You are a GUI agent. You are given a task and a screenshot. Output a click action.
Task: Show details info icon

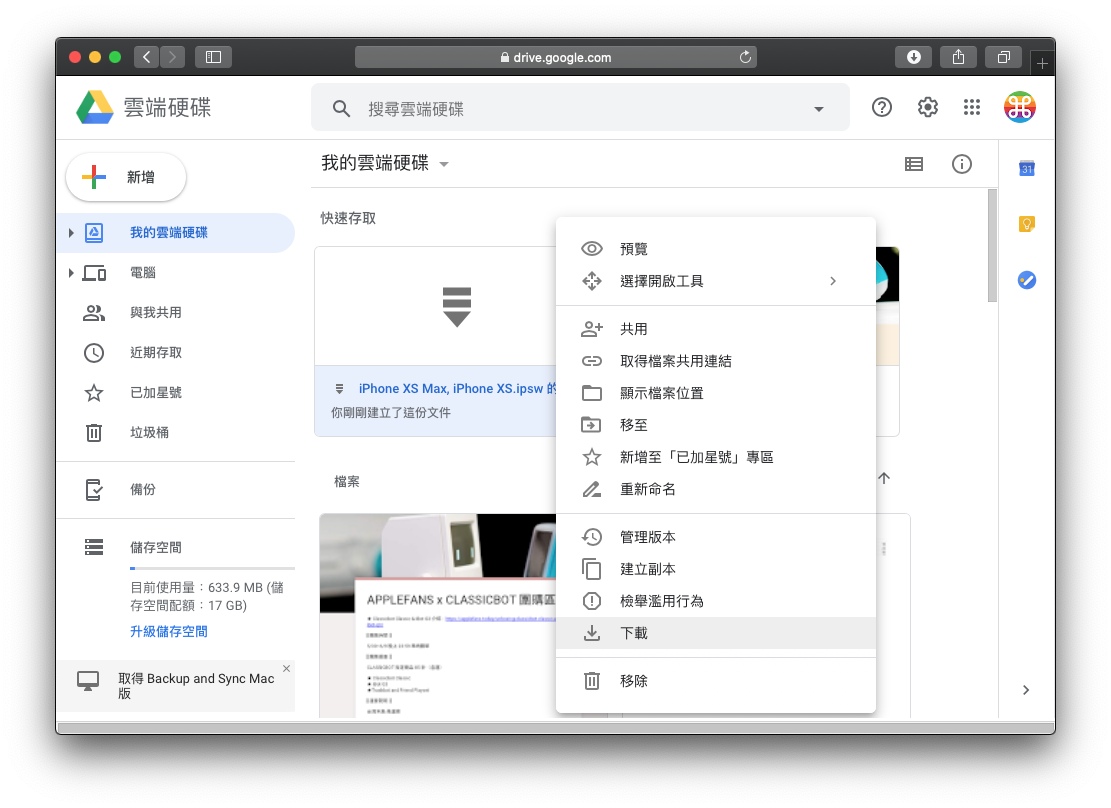pyautogui.click(x=961, y=164)
